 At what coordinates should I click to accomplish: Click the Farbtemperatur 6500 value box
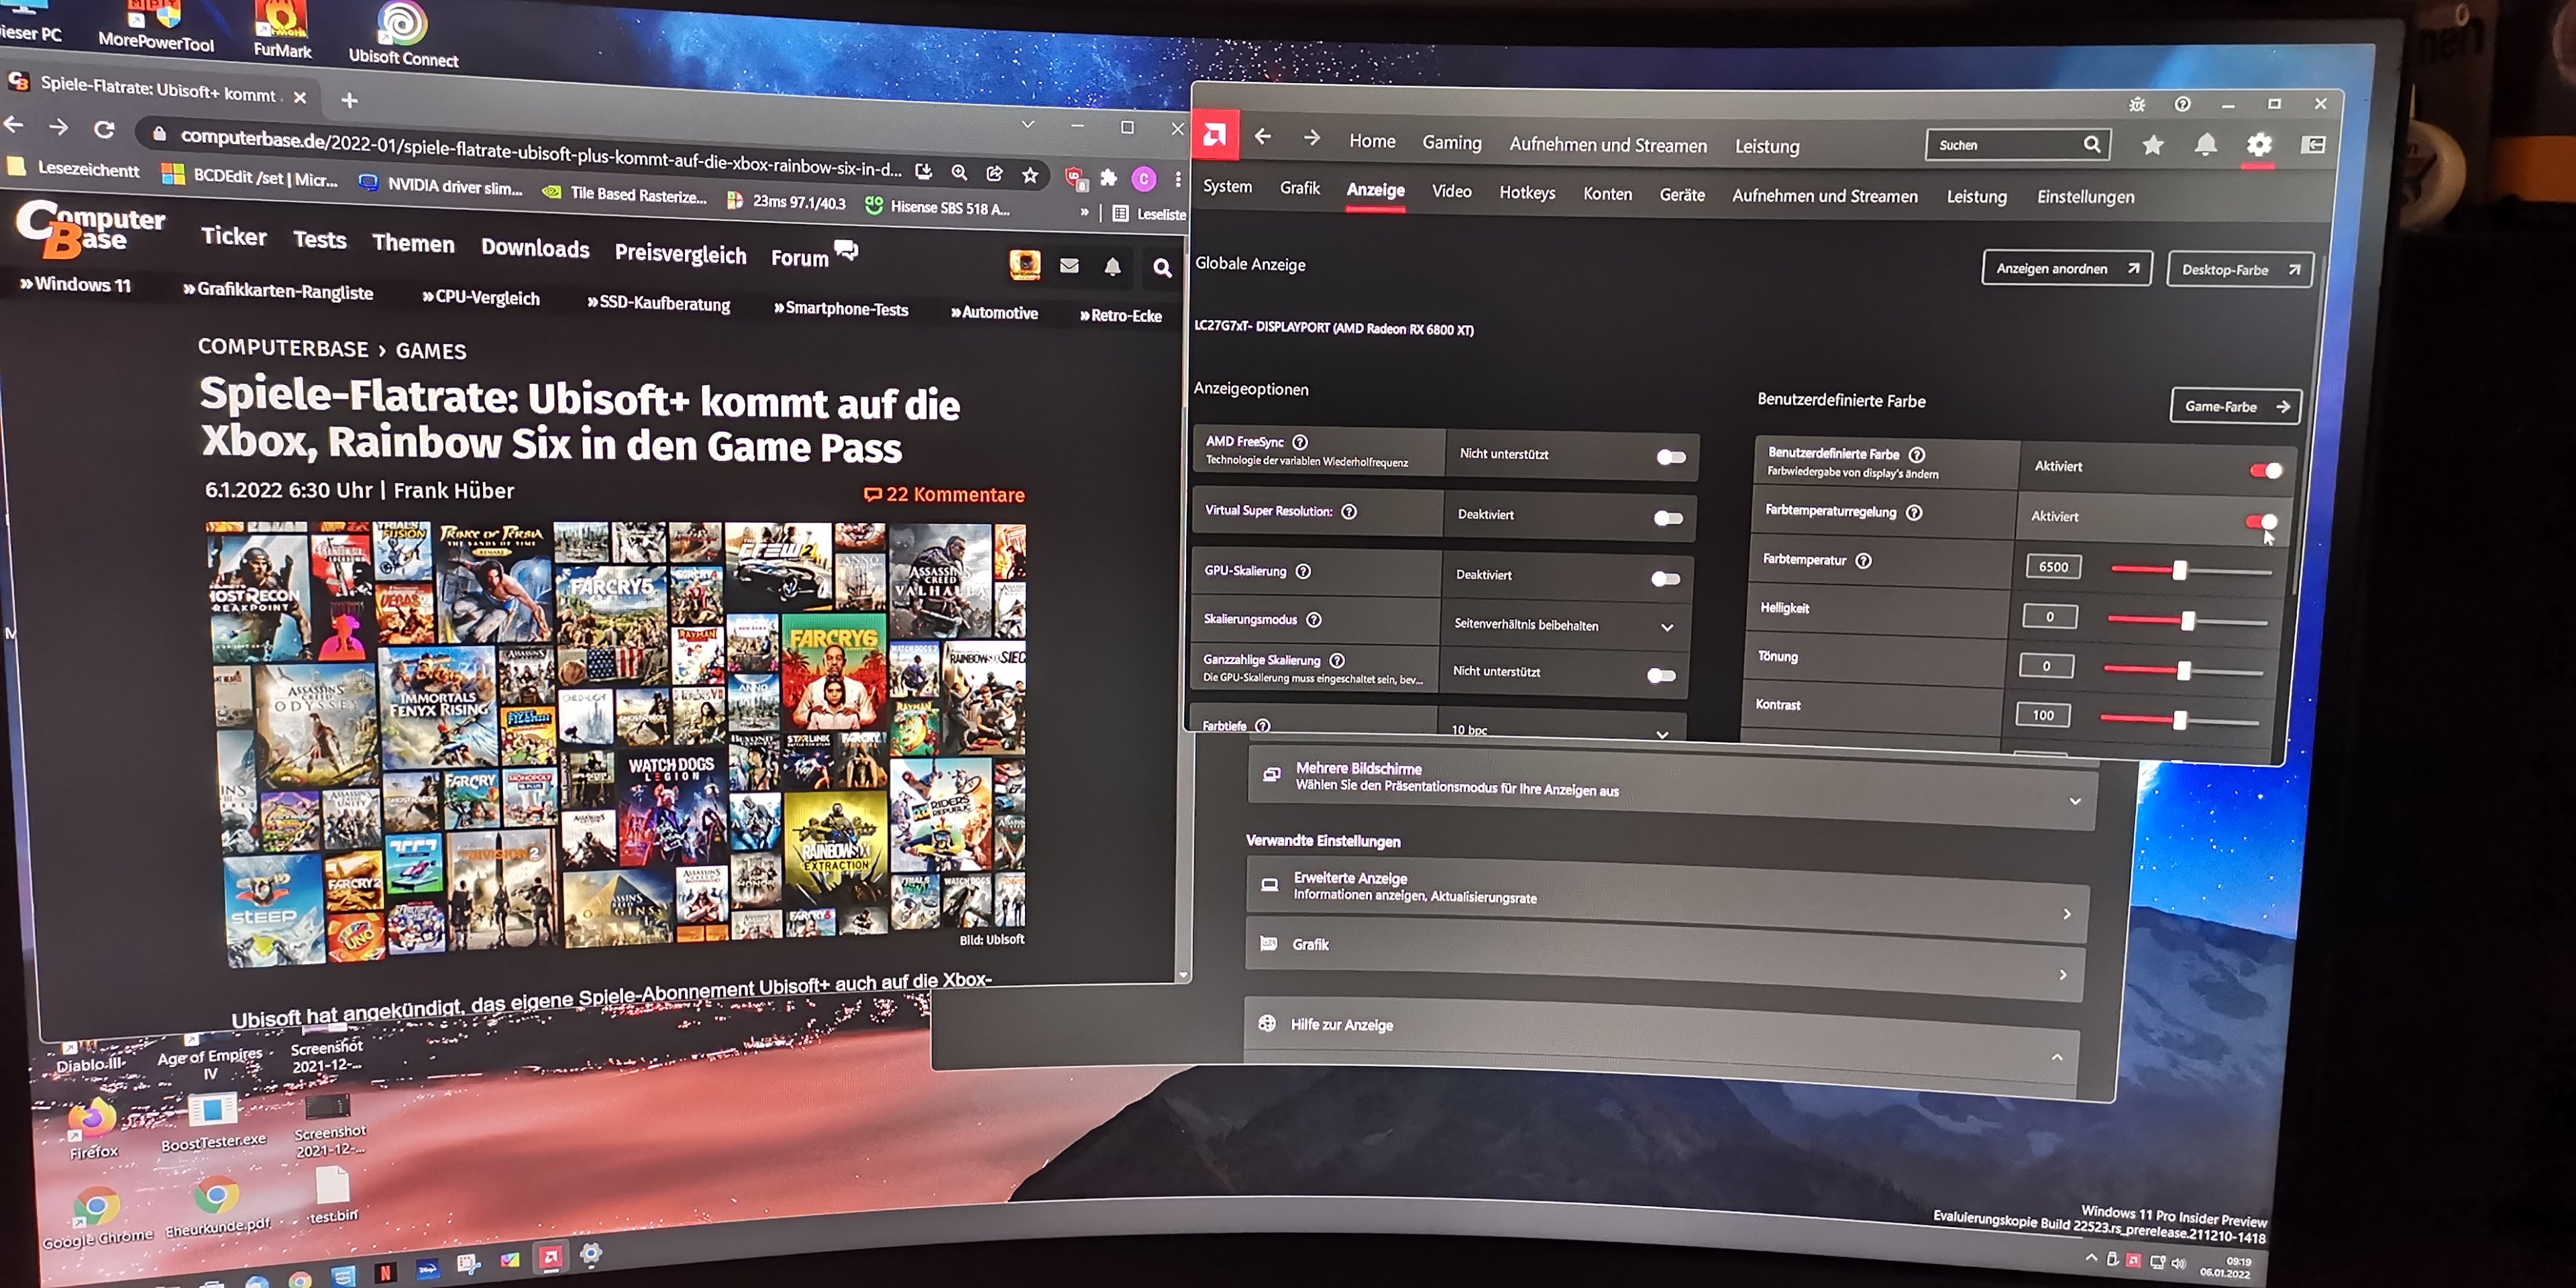point(2053,567)
